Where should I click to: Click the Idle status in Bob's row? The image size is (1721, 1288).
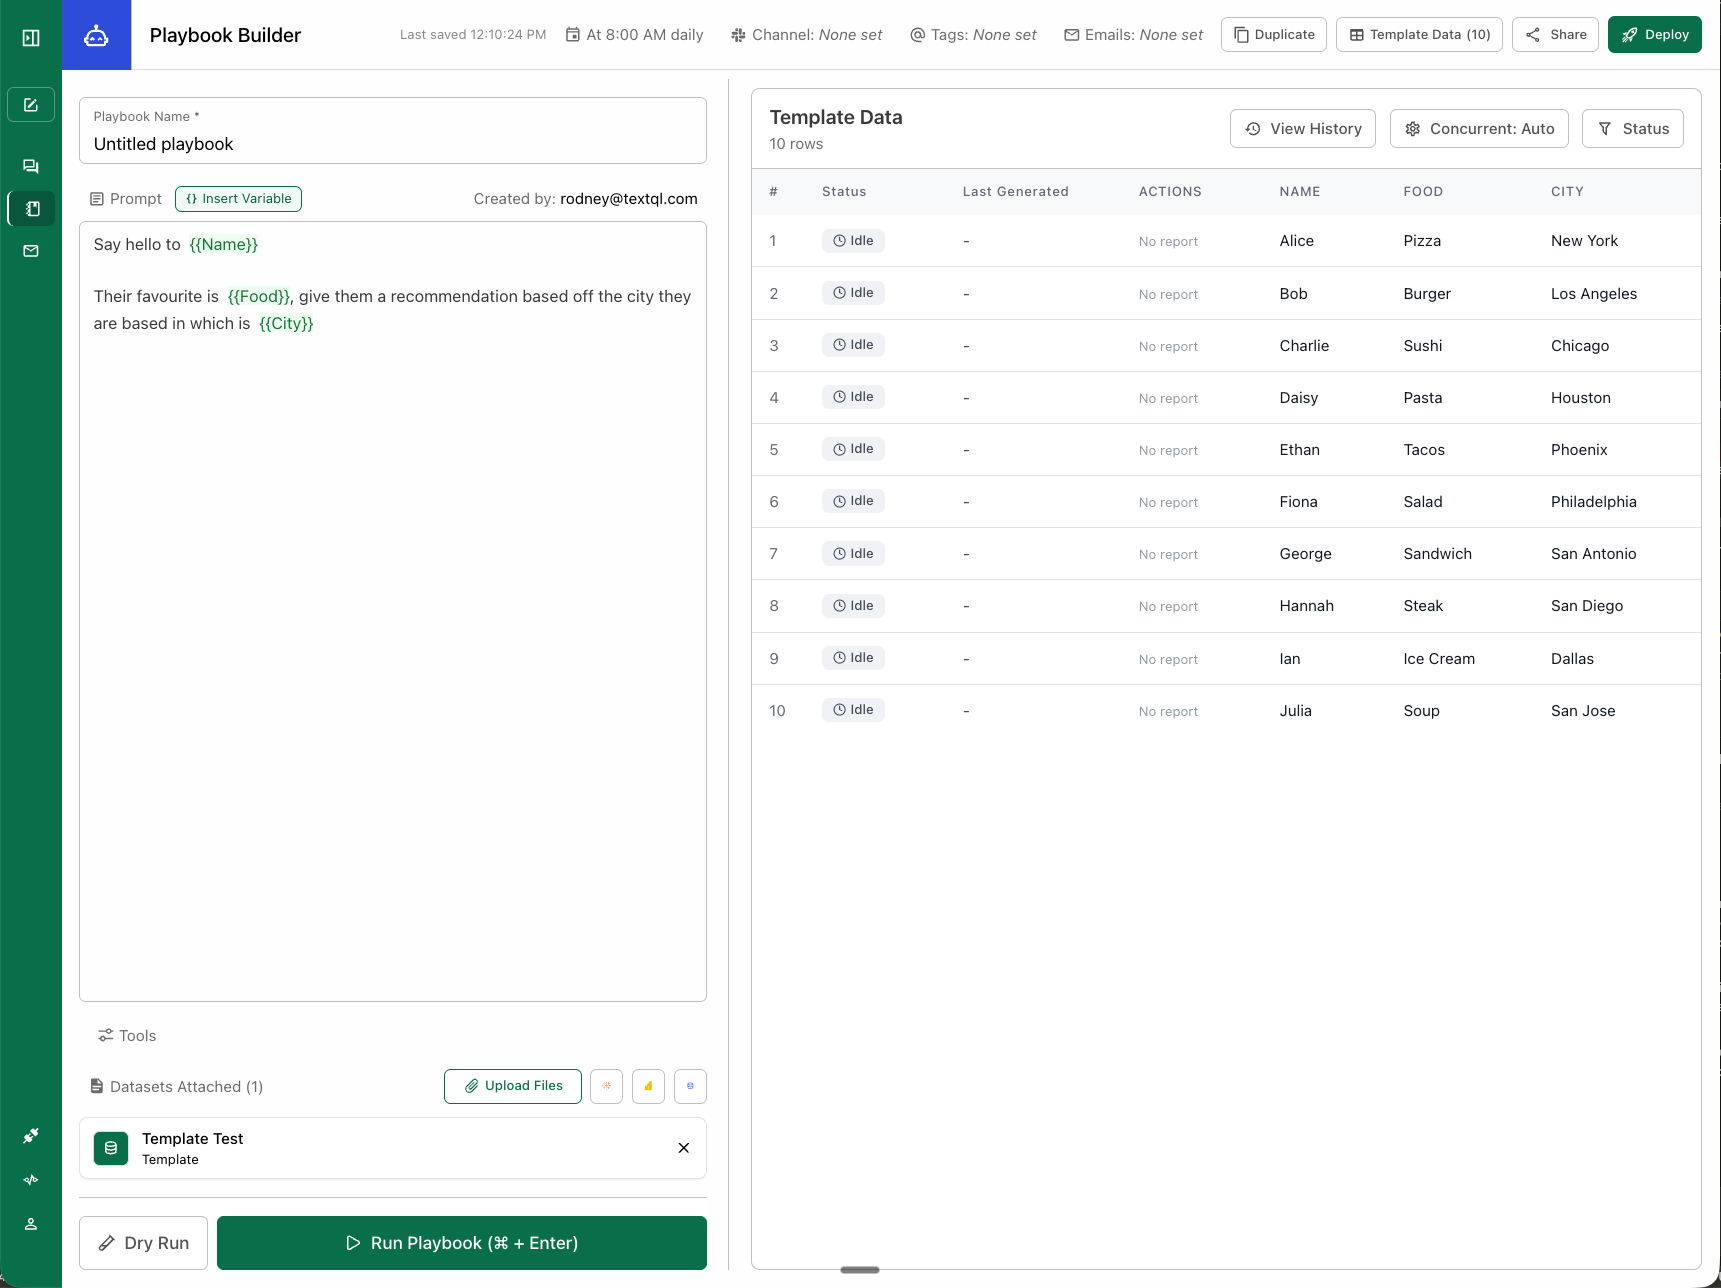(x=853, y=293)
